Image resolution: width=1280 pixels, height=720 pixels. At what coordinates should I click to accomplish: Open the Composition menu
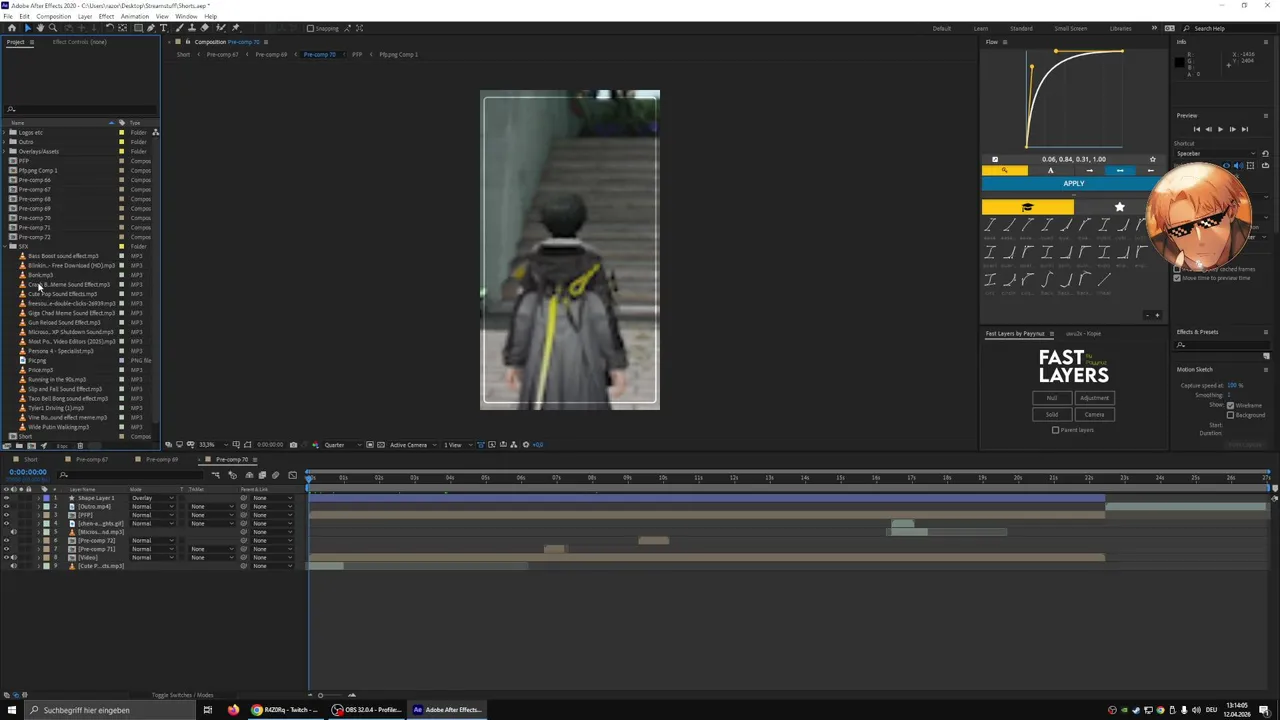pyautogui.click(x=54, y=16)
